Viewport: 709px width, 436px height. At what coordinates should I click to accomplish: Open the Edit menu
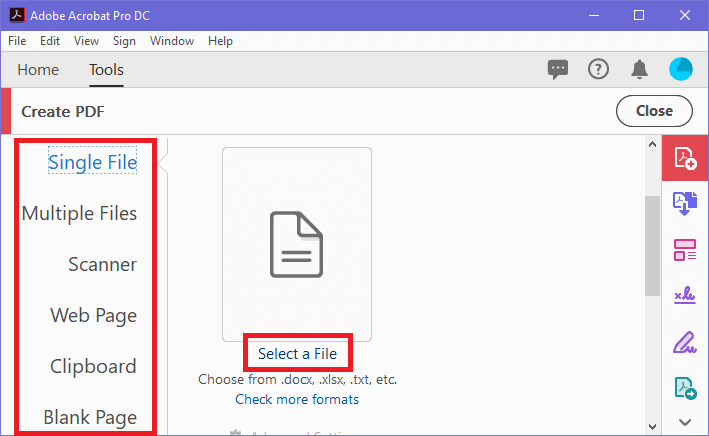50,41
